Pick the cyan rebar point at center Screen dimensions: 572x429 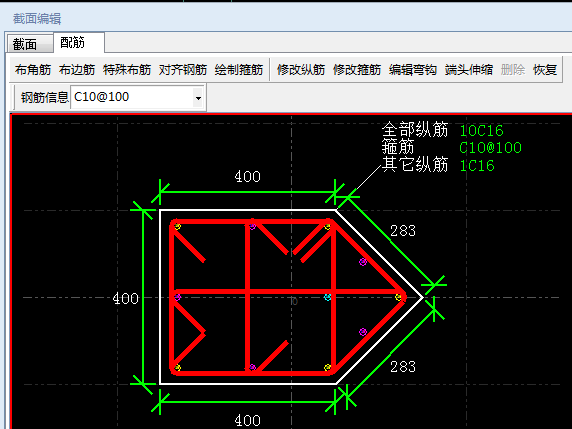[x=328, y=297]
